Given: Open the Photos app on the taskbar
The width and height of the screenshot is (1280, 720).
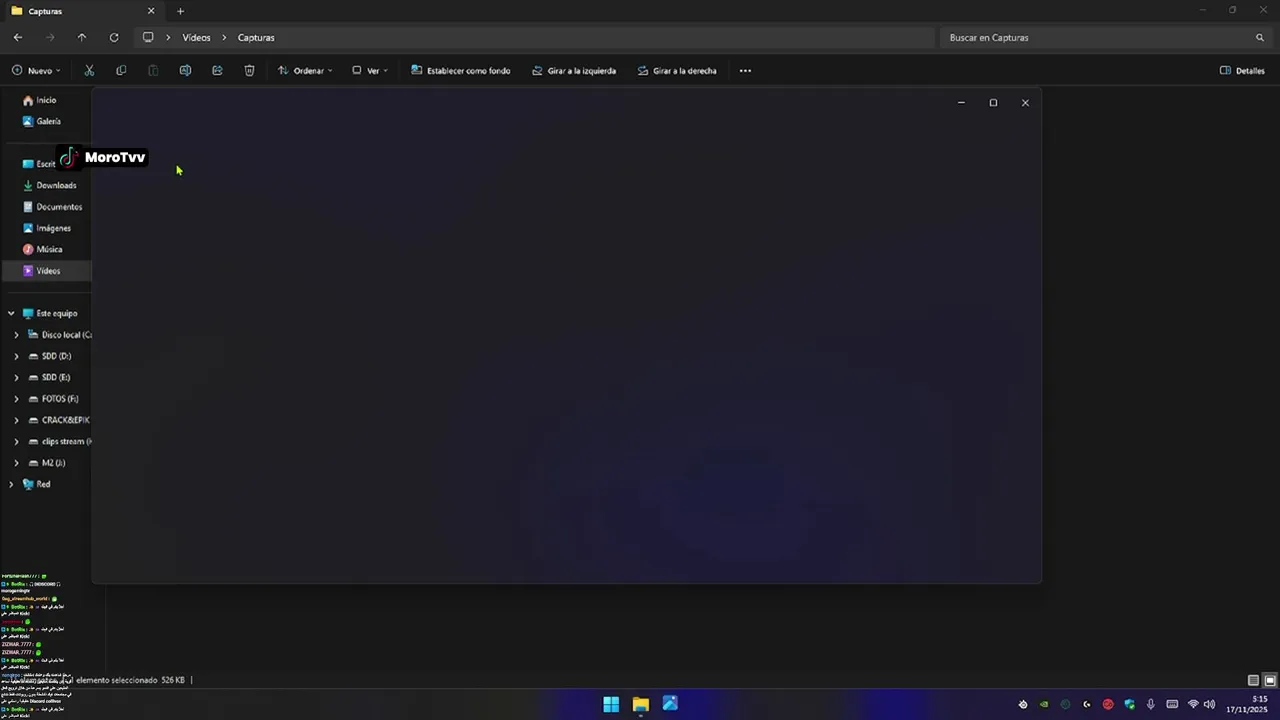Looking at the screenshot, I should [670, 704].
